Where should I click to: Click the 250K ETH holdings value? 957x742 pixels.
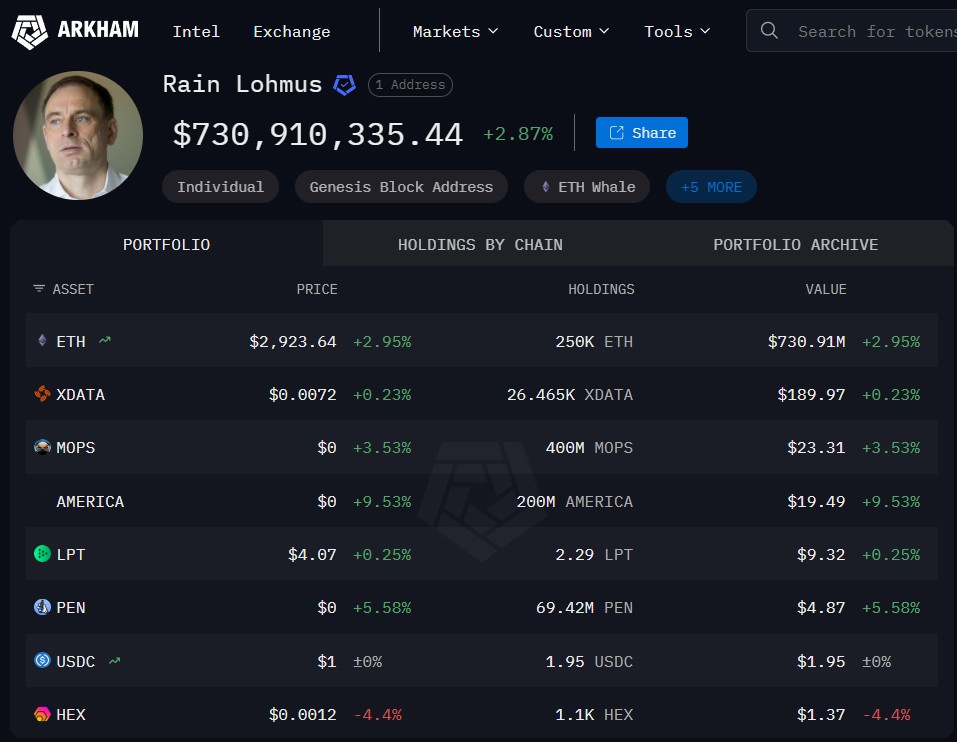pos(594,341)
